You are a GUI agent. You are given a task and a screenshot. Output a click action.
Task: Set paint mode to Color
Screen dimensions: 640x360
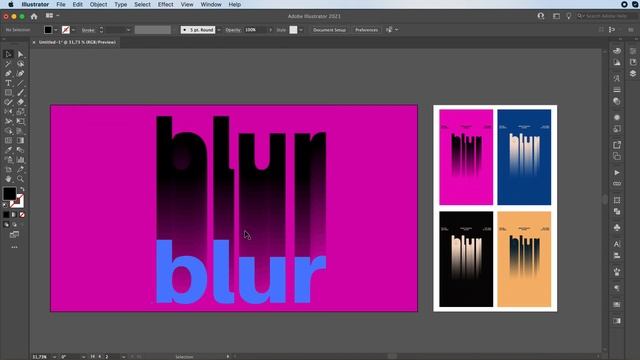pos(6,215)
